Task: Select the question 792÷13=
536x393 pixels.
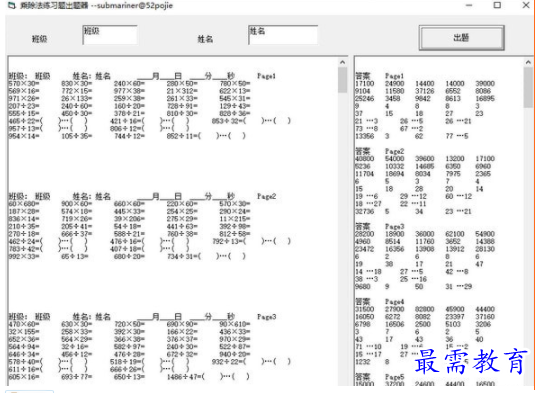Action: pyautogui.click(x=227, y=241)
